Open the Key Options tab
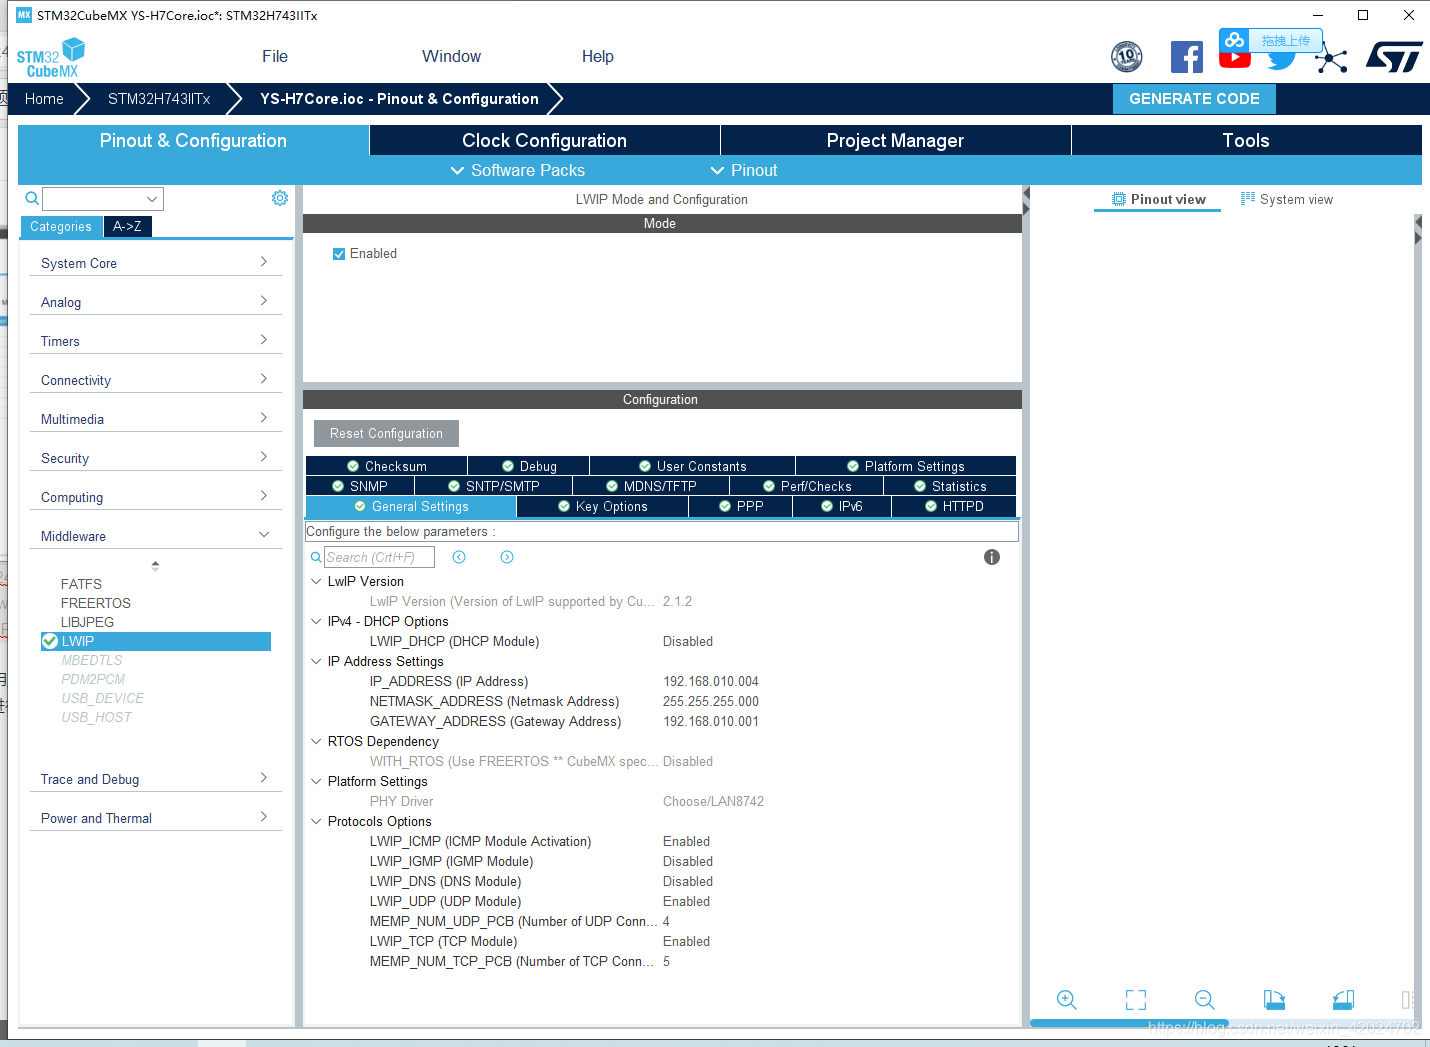 [x=602, y=506]
